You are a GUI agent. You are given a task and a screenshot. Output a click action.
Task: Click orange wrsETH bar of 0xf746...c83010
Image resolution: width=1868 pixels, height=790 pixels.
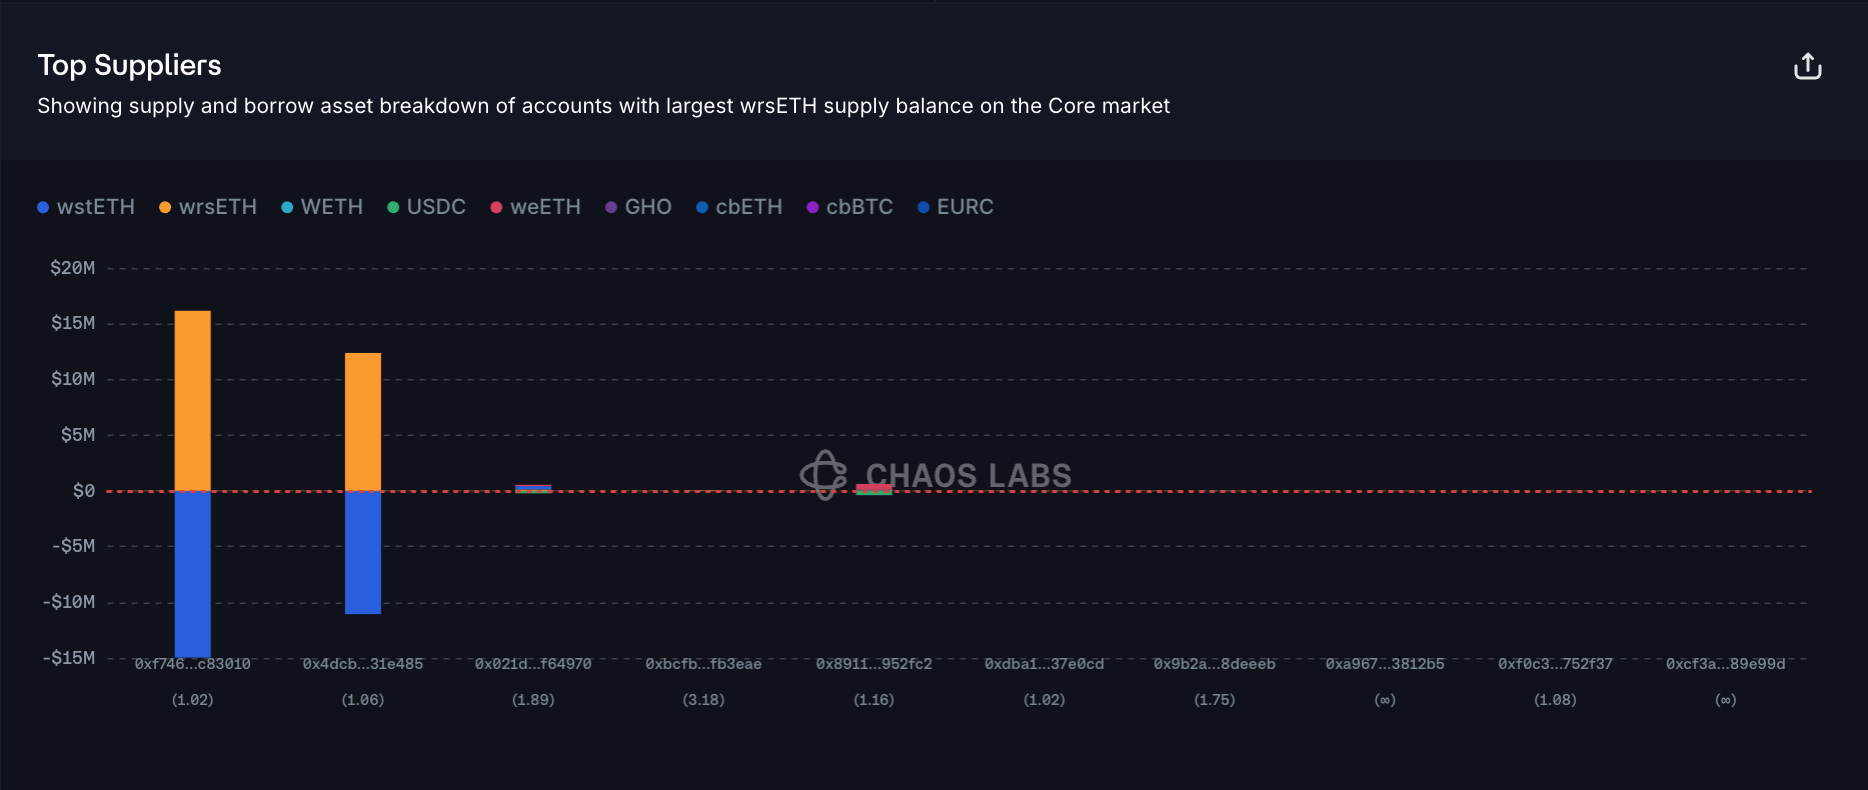(193, 400)
